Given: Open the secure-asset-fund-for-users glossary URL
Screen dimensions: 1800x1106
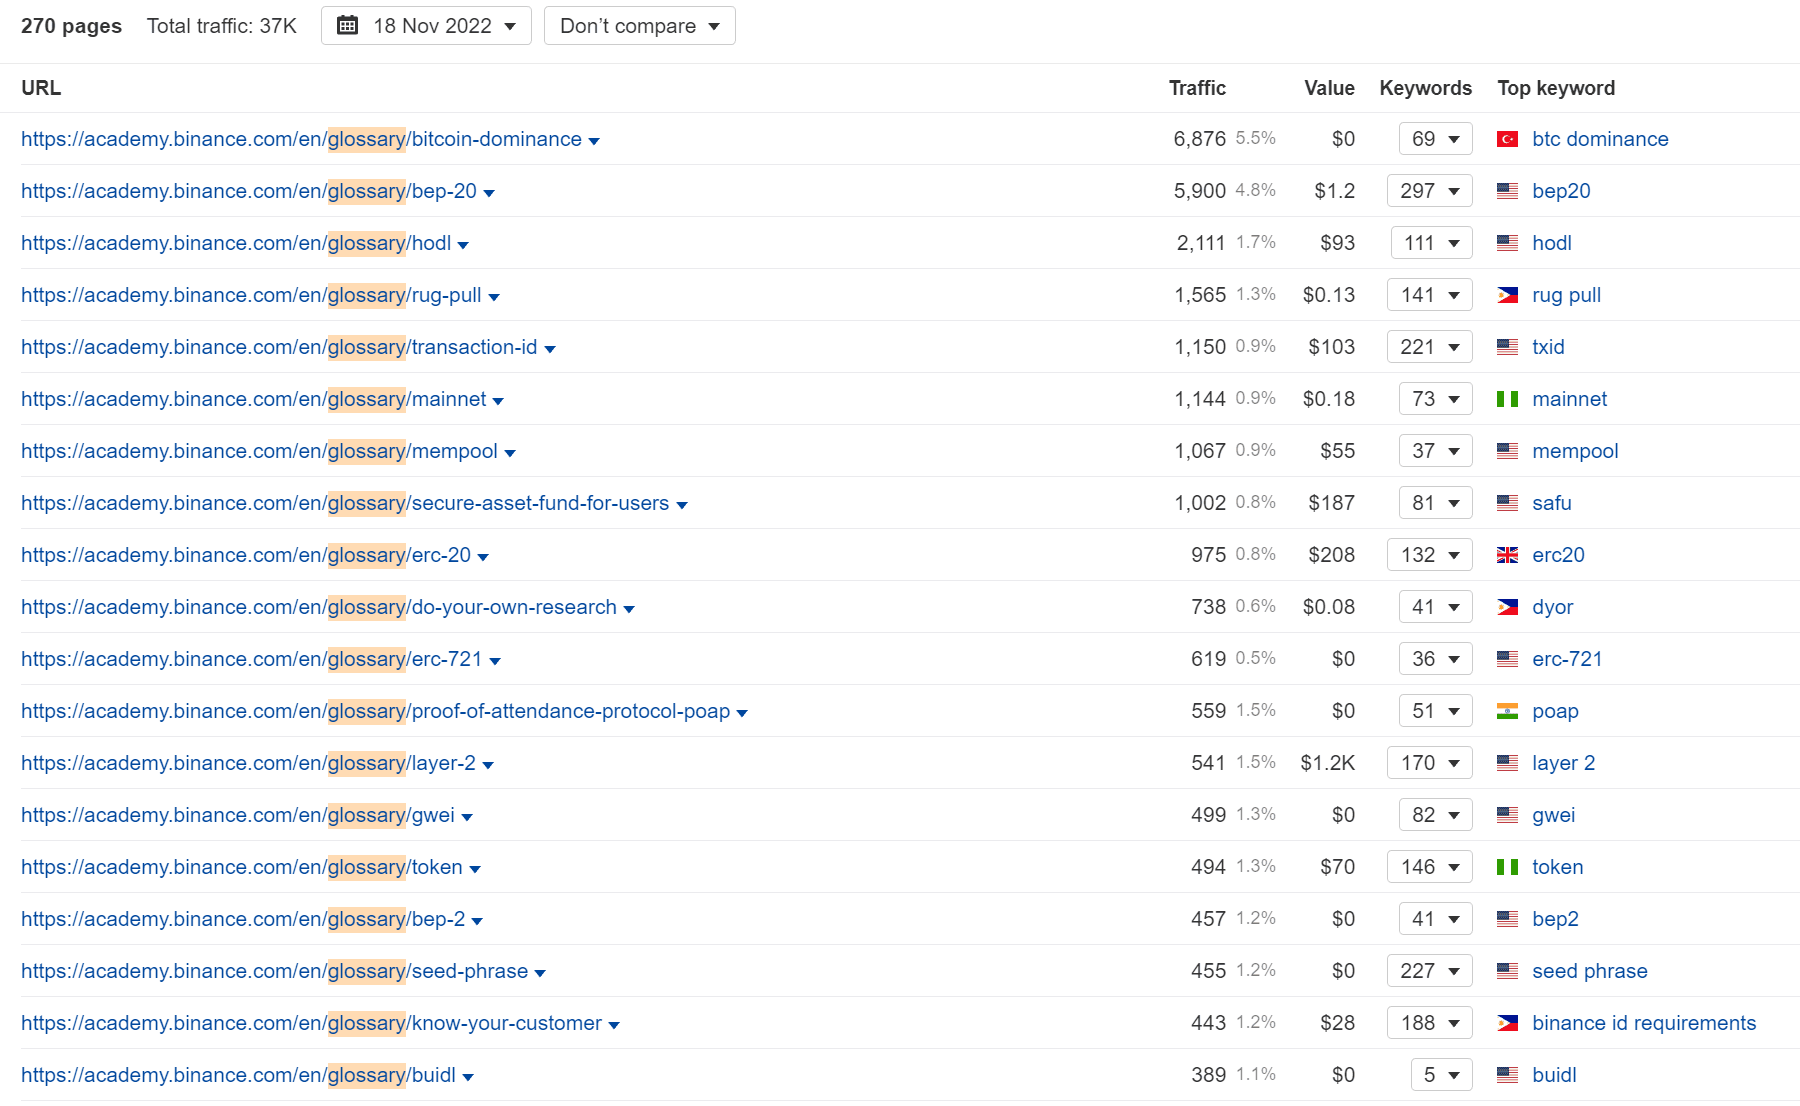Looking at the screenshot, I should point(345,503).
